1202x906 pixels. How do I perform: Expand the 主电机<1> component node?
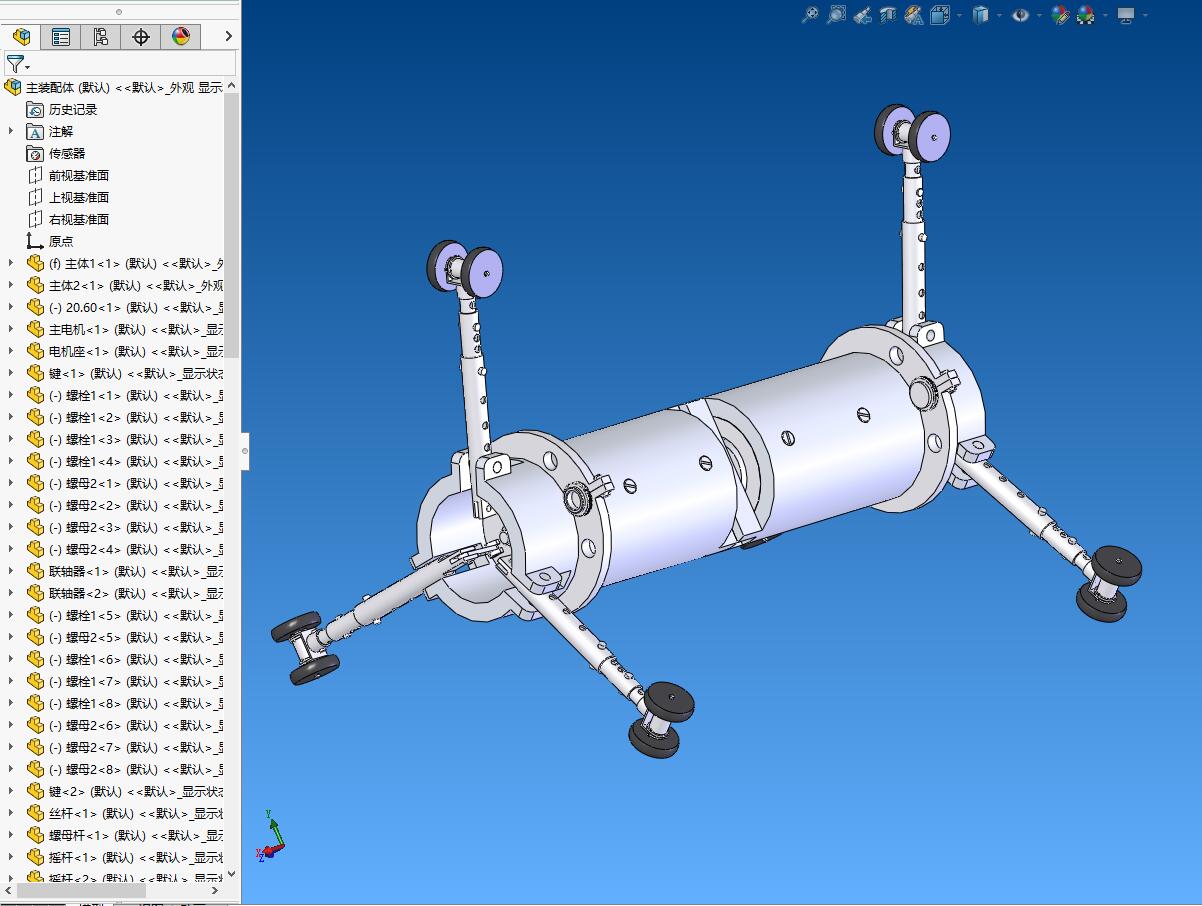click(x=11, y=329)
